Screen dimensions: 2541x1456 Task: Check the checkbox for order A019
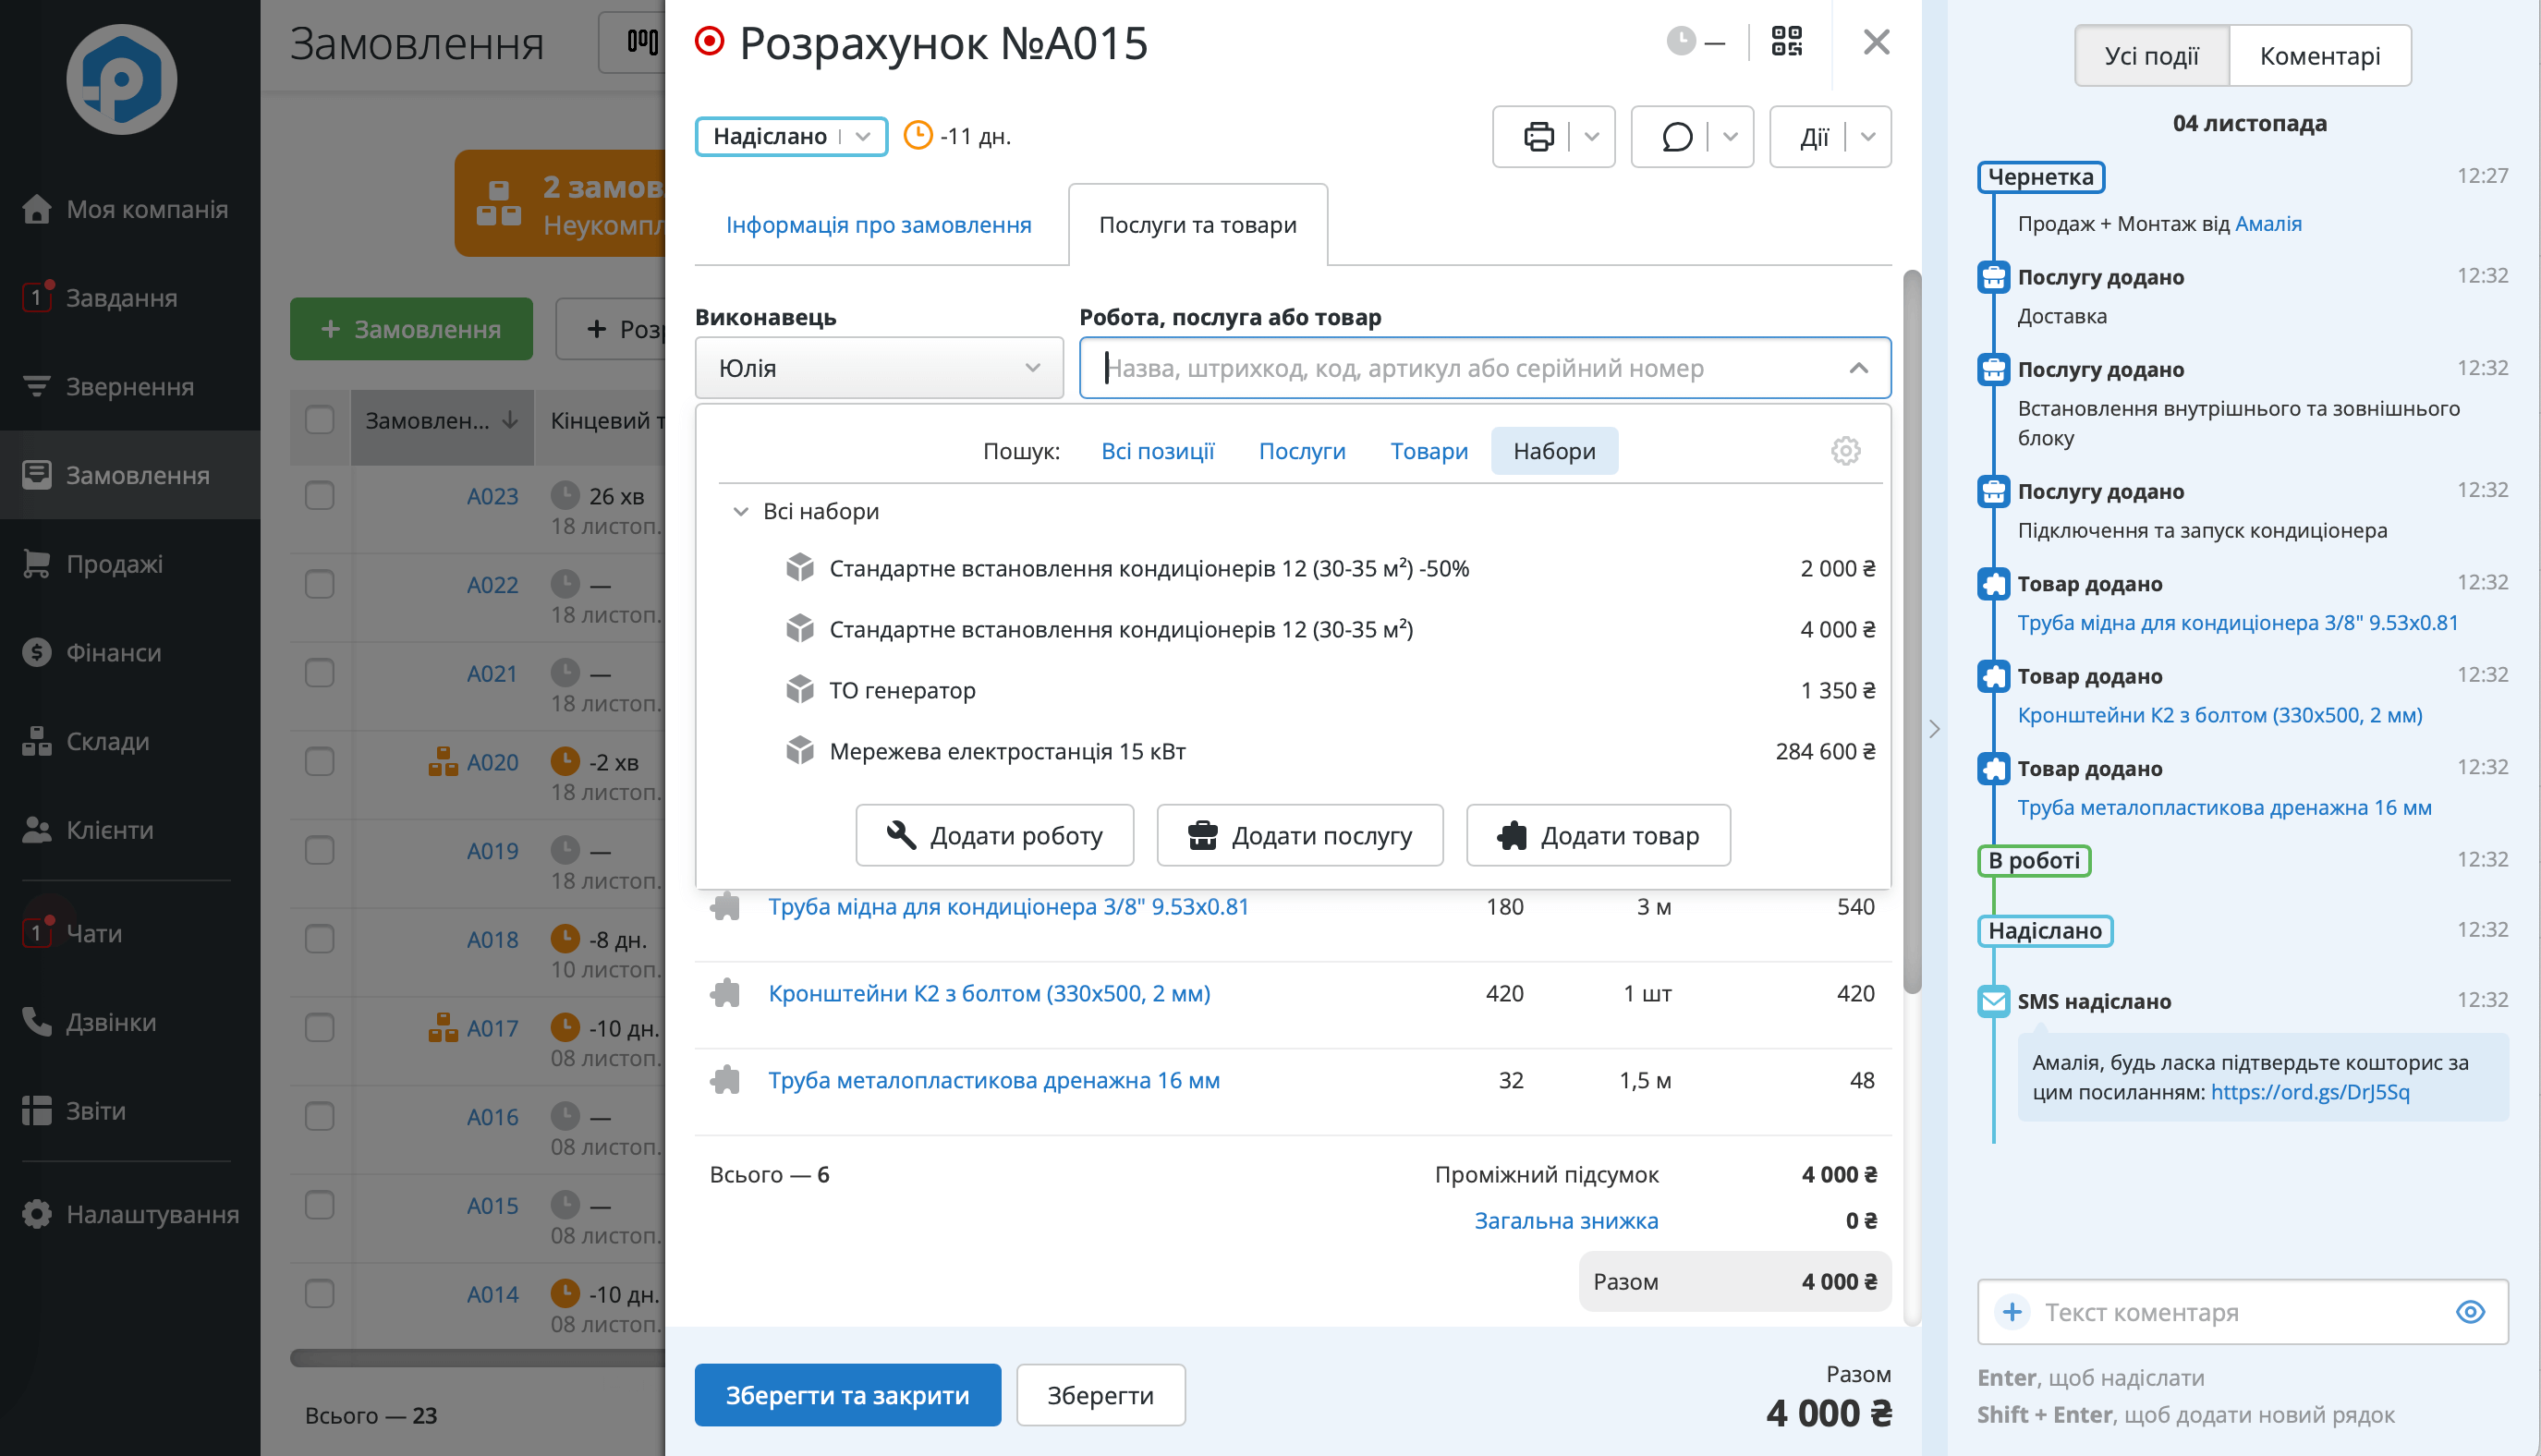(319, 851)
